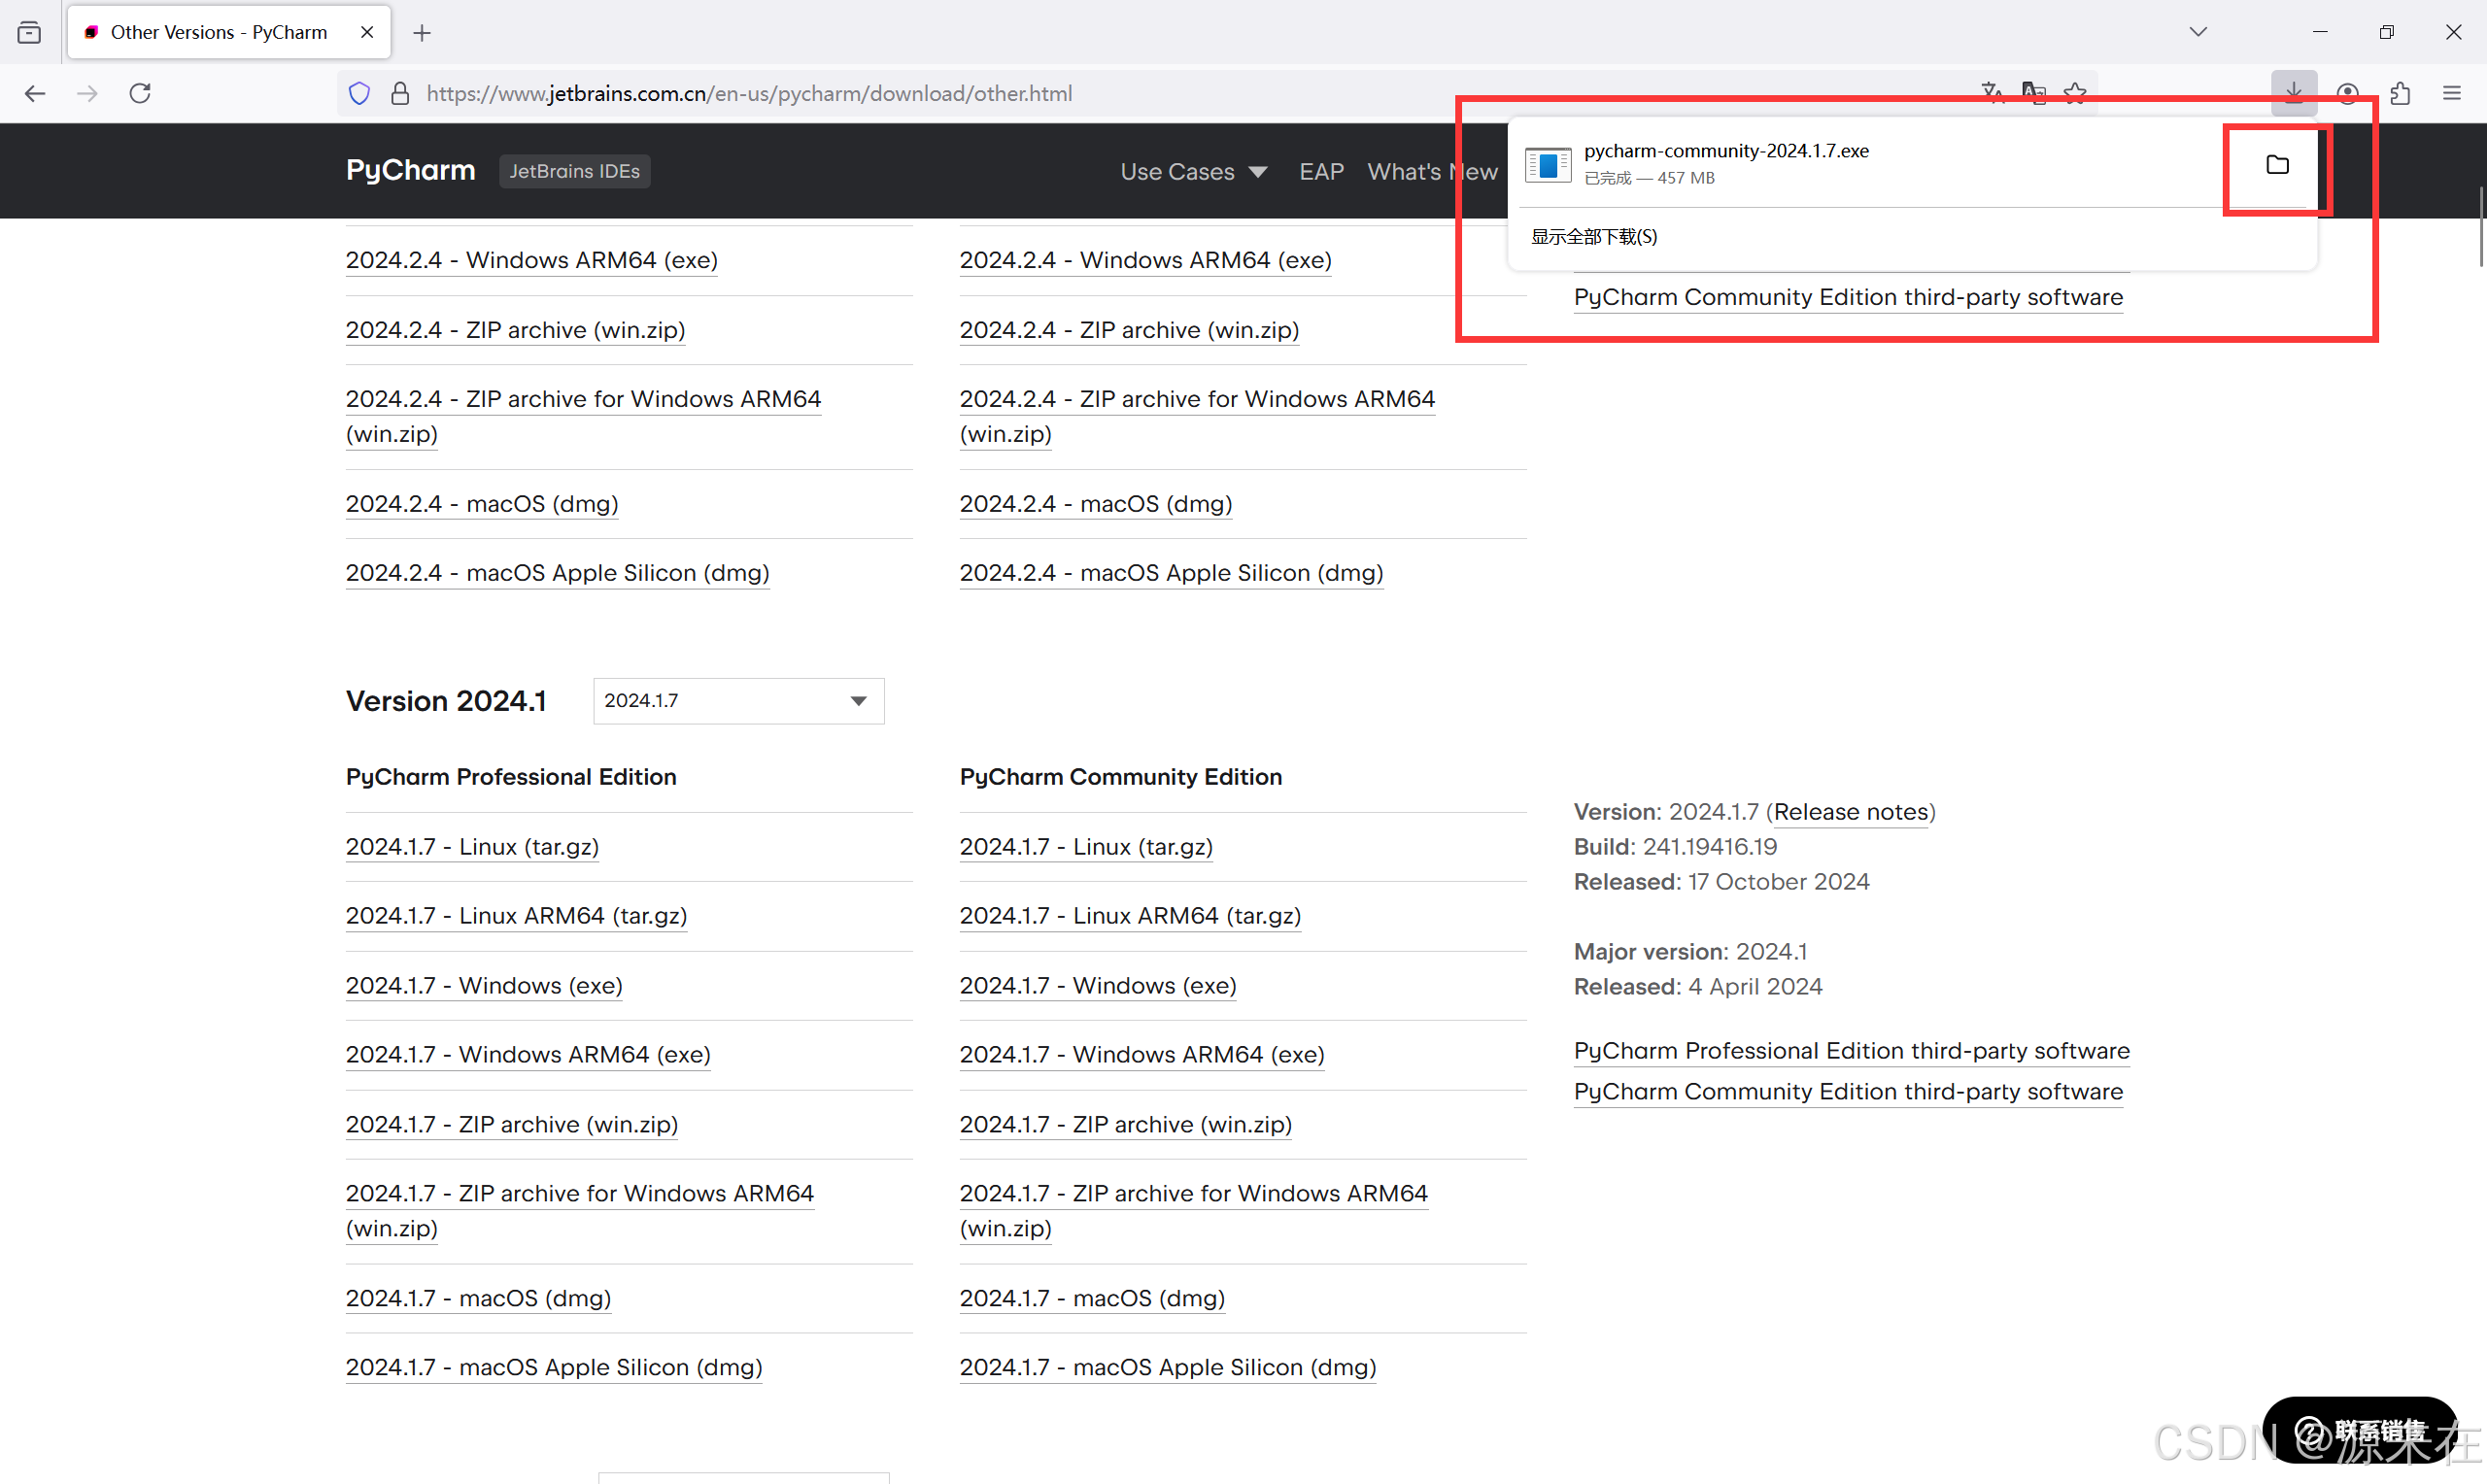Download Community 2024.1.7 Linux ARM64 (tar.gz)

1130,915
